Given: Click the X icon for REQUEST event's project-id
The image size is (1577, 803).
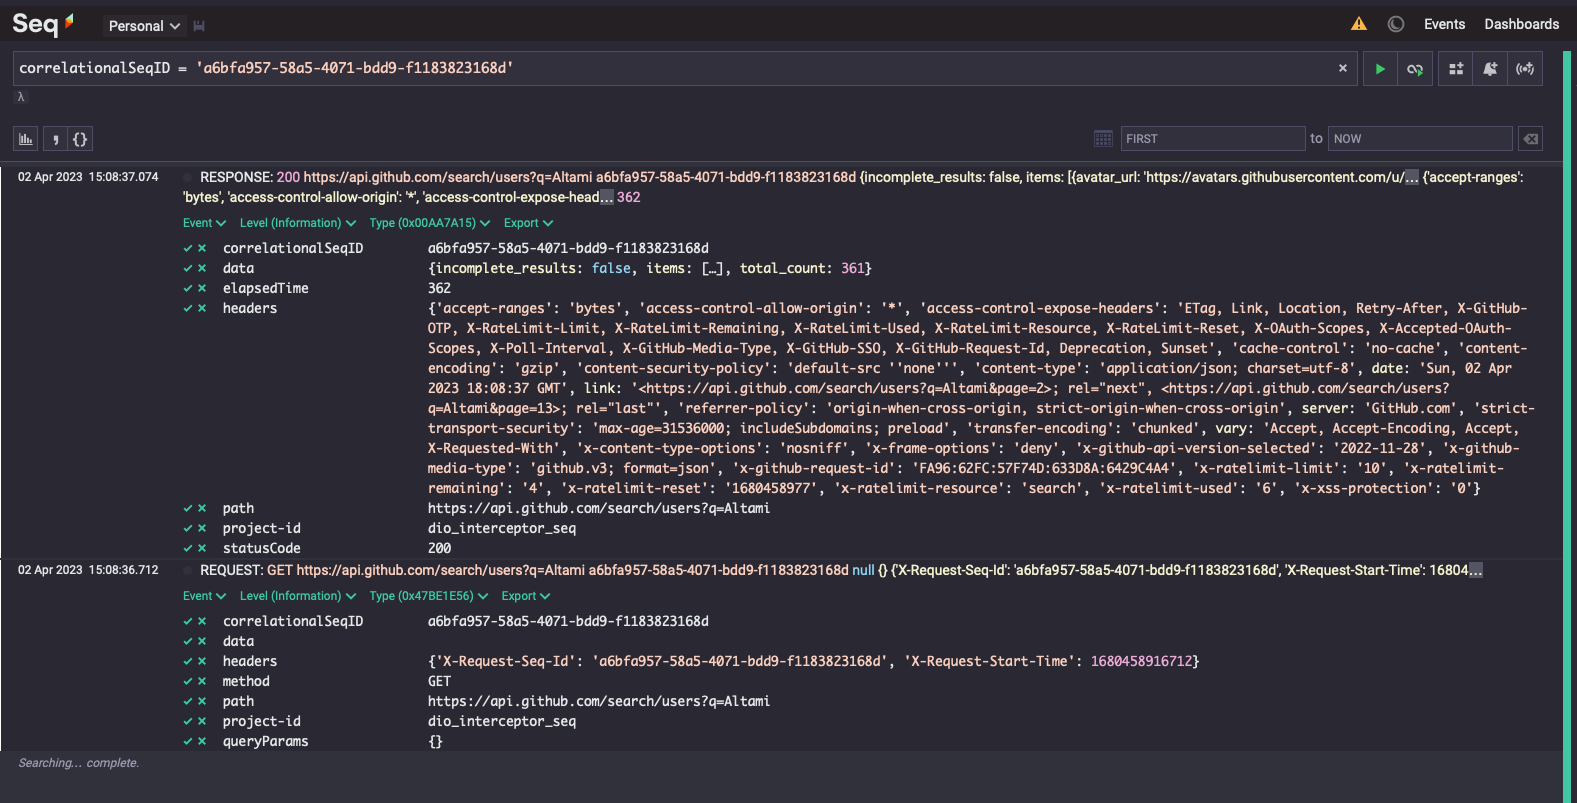Looking at the screenshot, I should tap(202, 721).
